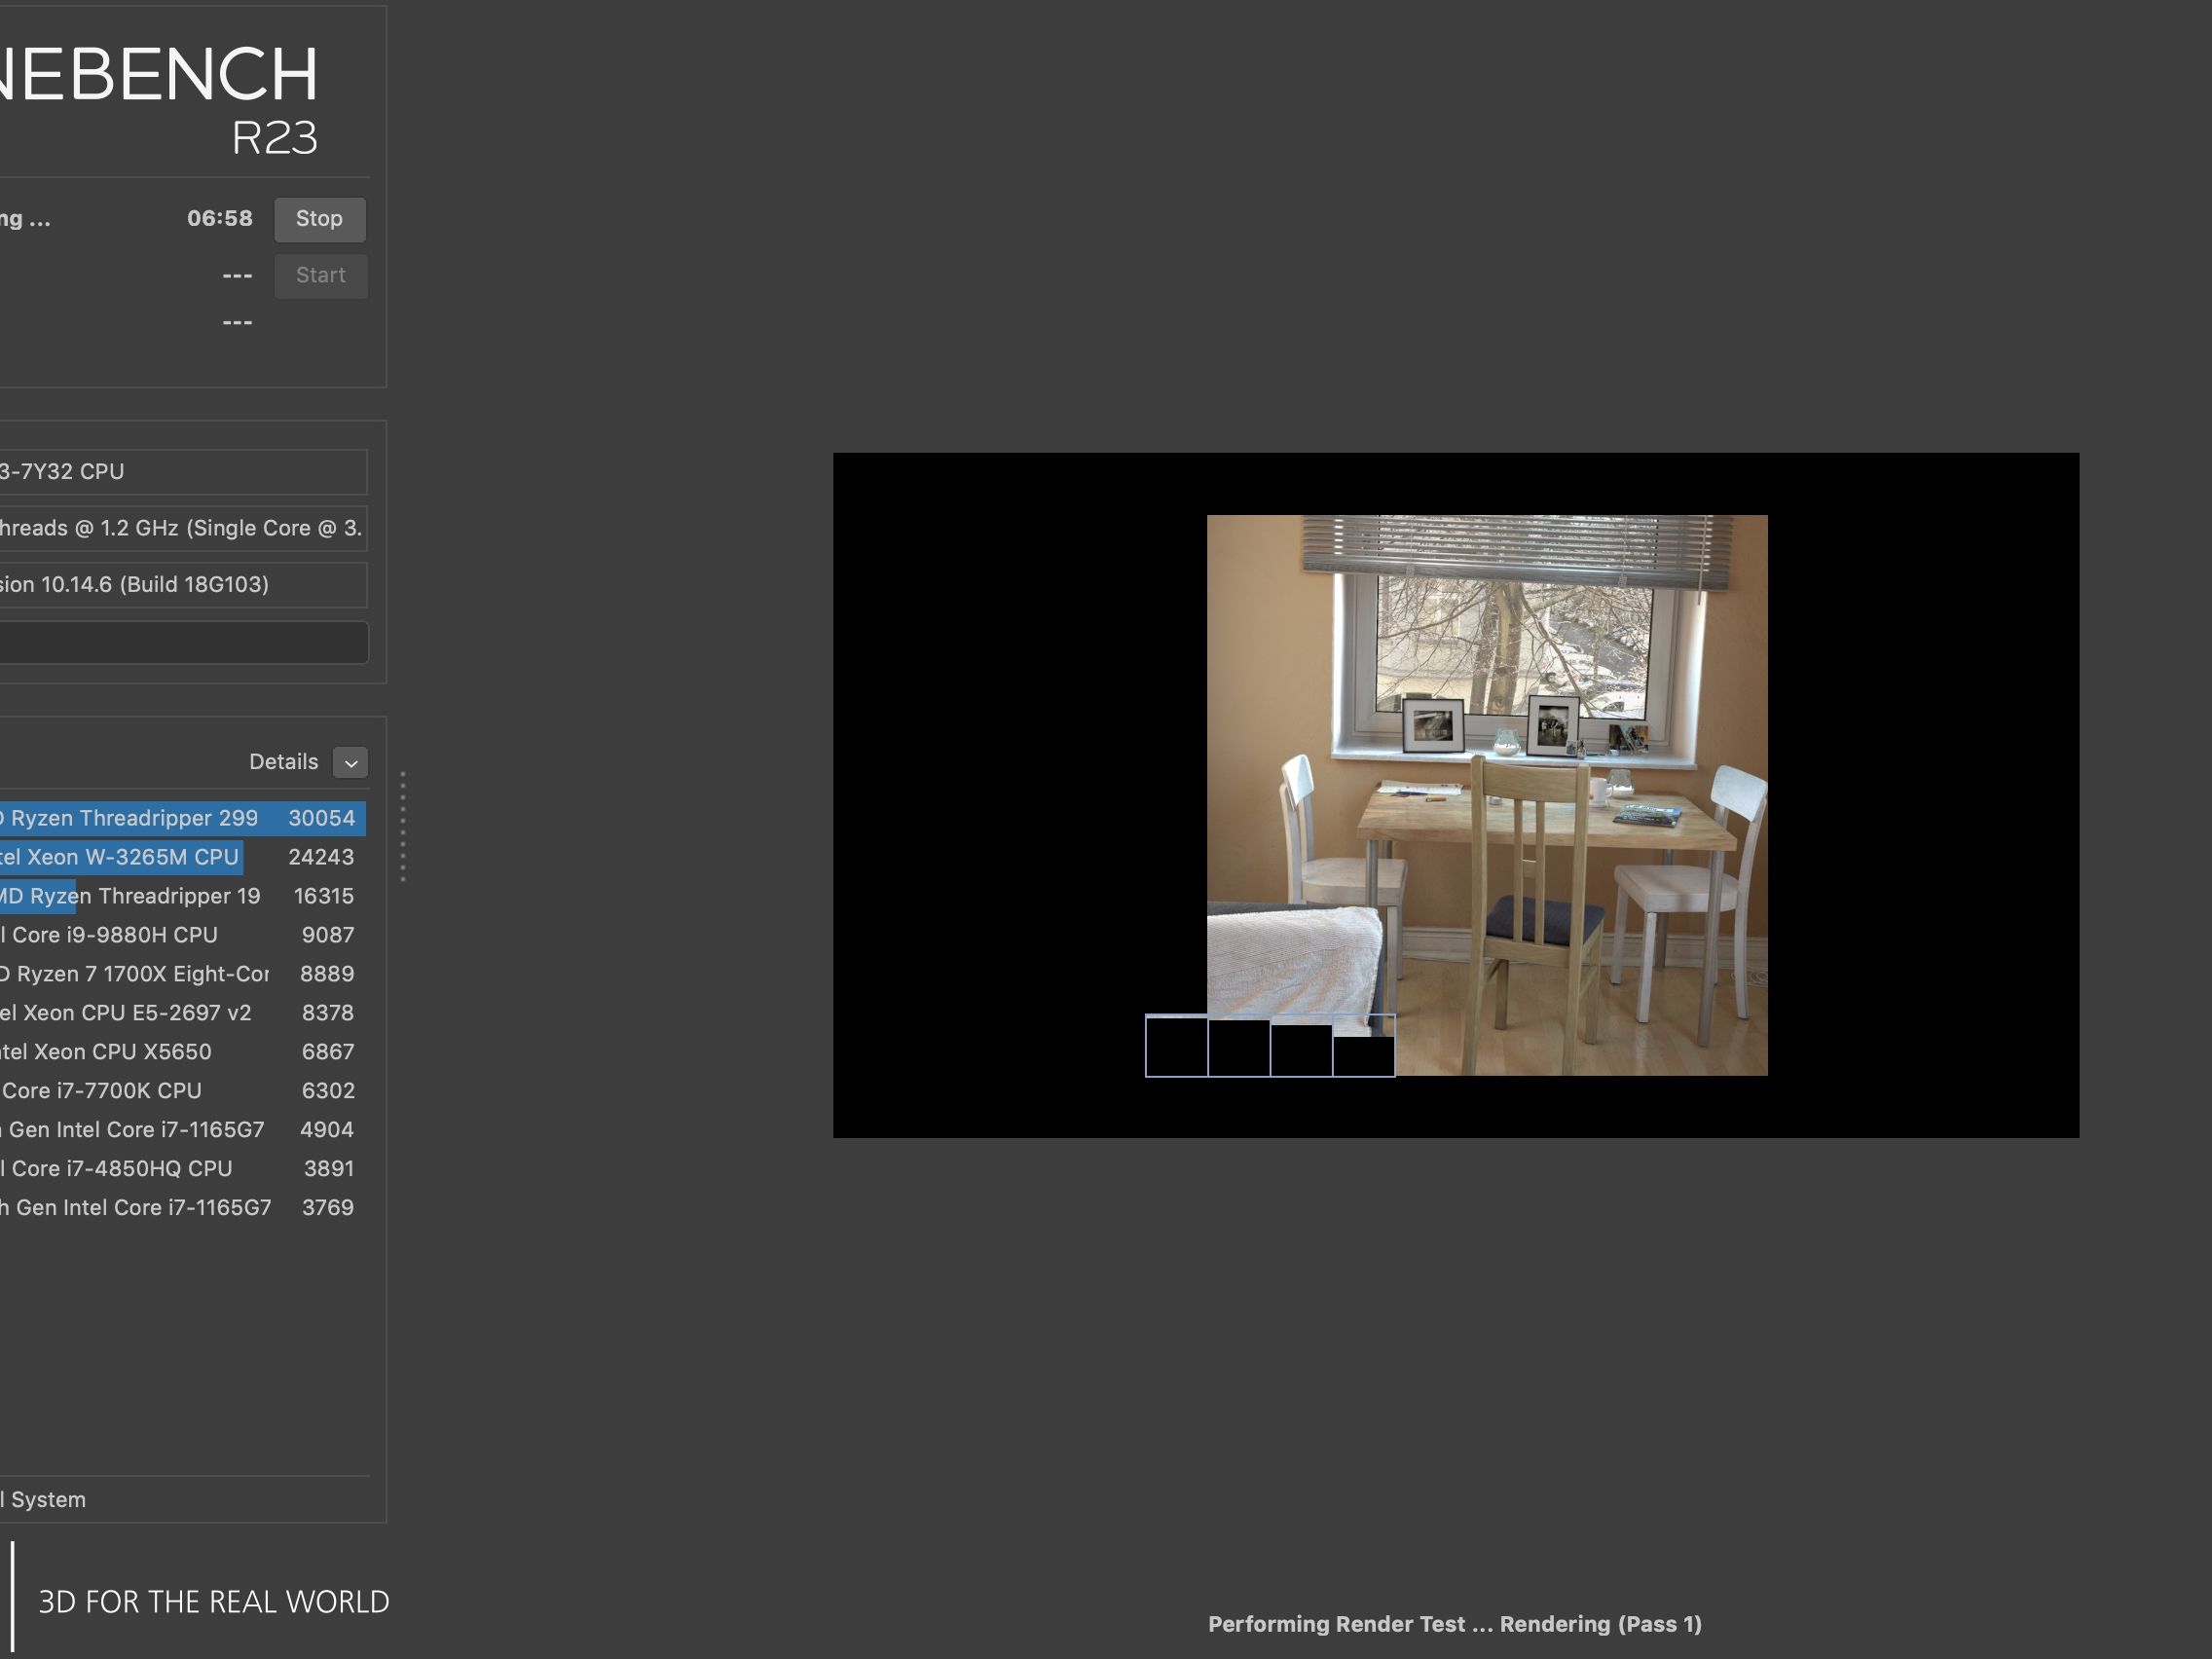This screenshot has height=1659, width=2212.
Task: Open the Details dropdown arrow
Action: click(350, 762)
